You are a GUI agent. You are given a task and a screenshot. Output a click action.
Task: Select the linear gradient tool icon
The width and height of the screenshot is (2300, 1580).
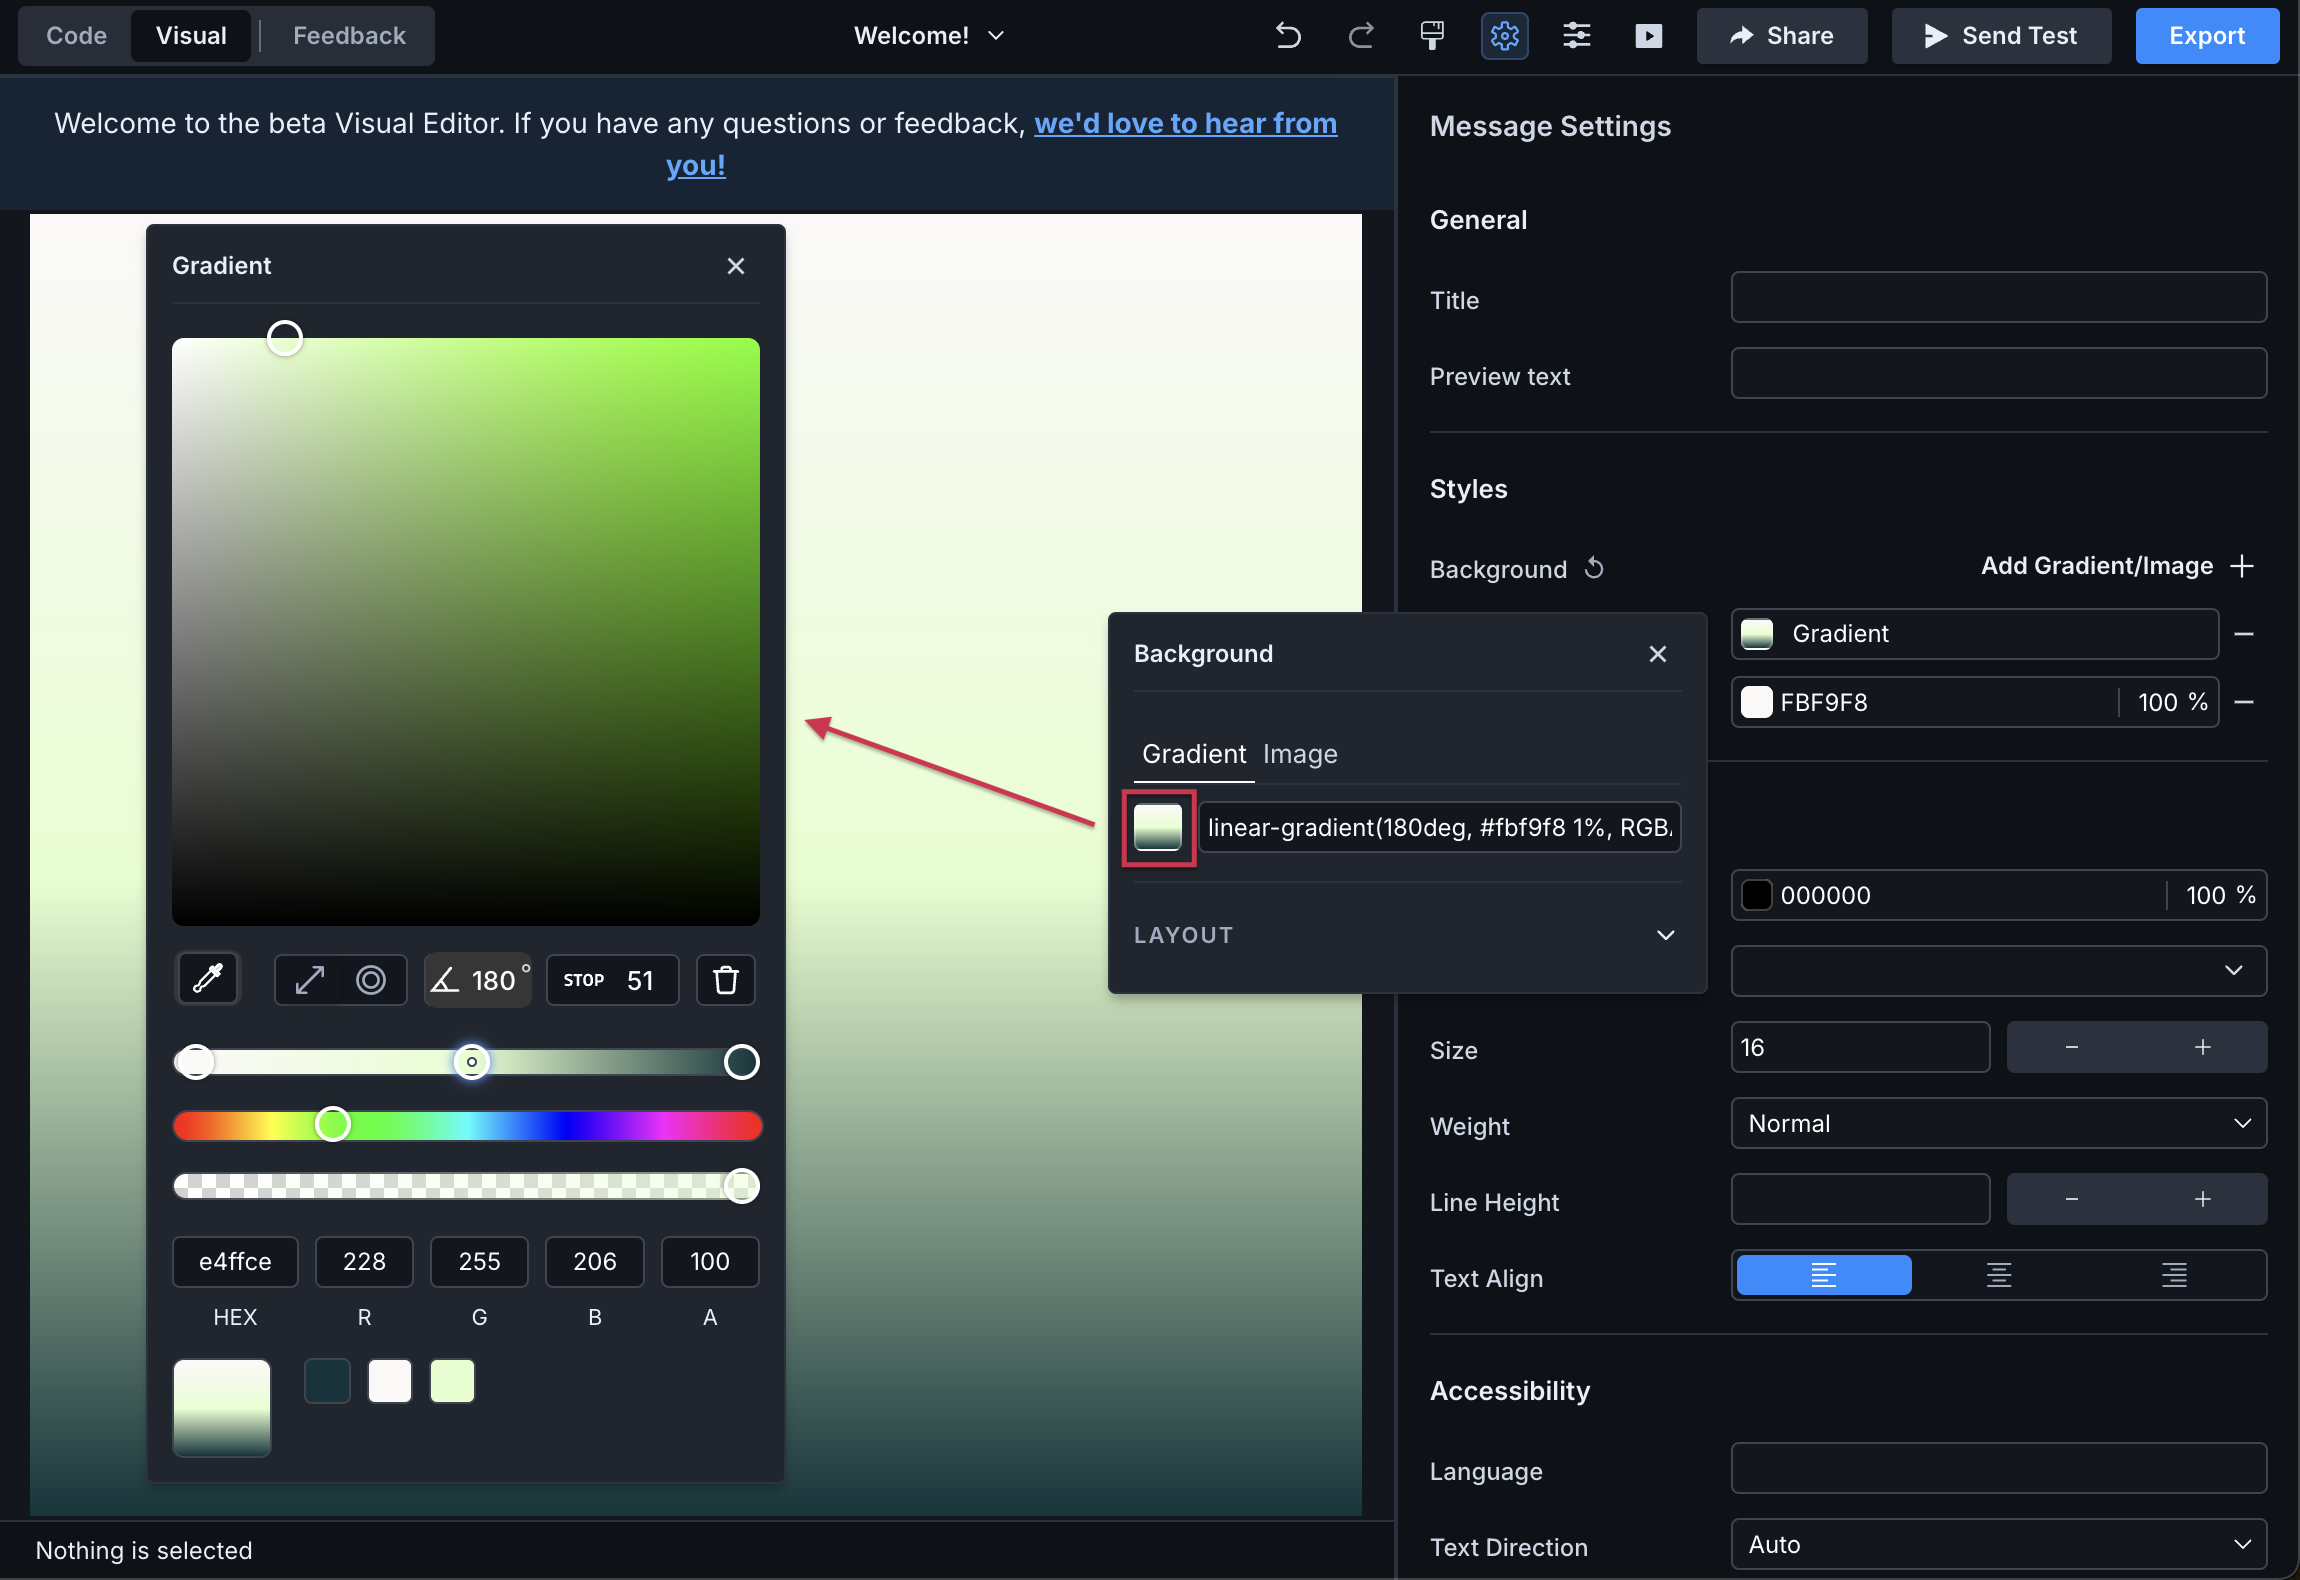point(309,979)
